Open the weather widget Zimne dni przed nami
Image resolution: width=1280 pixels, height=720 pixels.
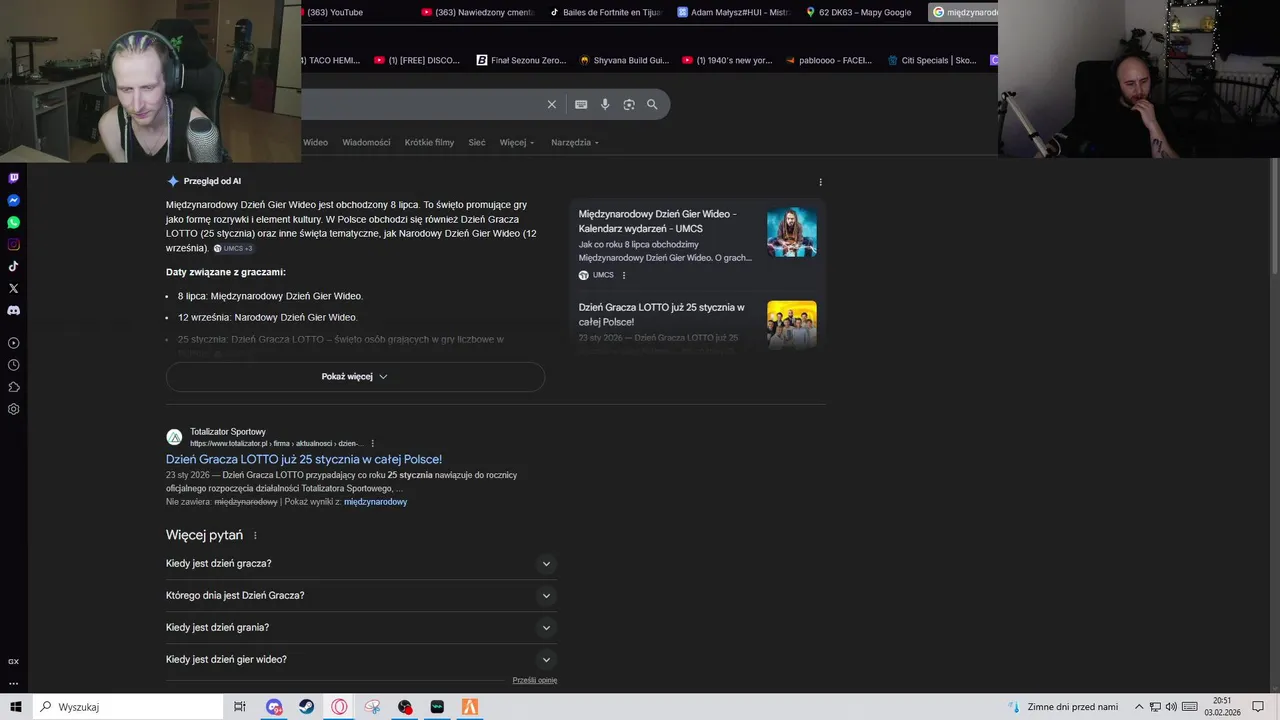point(1063,707)
